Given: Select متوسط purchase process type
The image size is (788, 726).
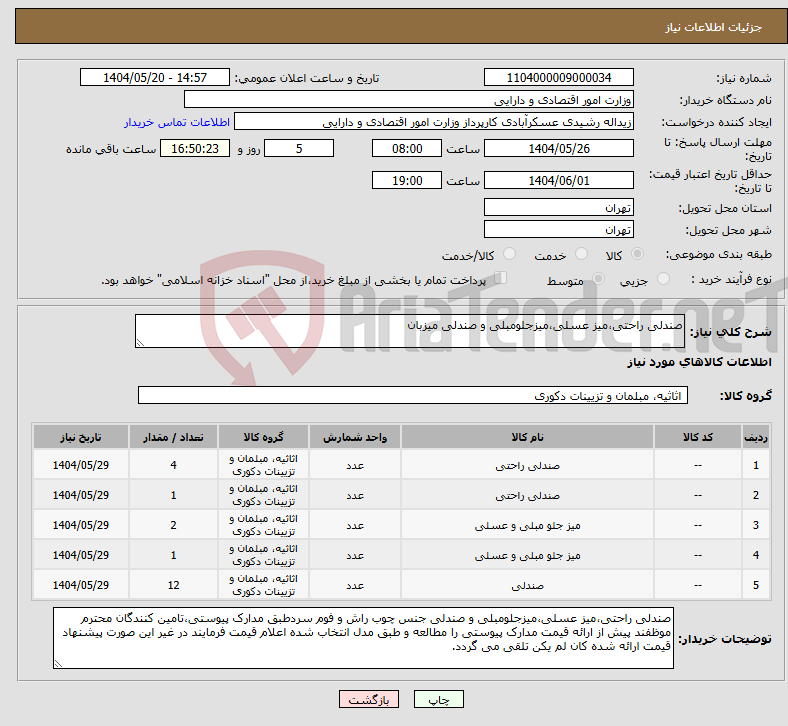Looking at the screenshot, I should (599, 281).
